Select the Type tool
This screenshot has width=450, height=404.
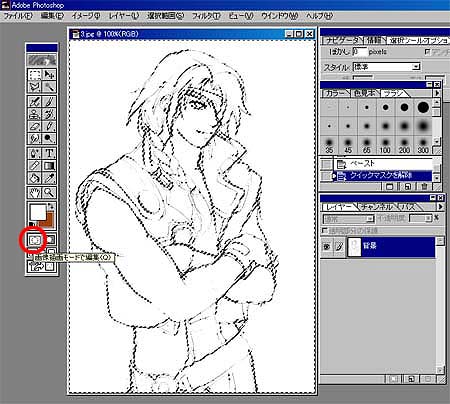click(49, 153)
